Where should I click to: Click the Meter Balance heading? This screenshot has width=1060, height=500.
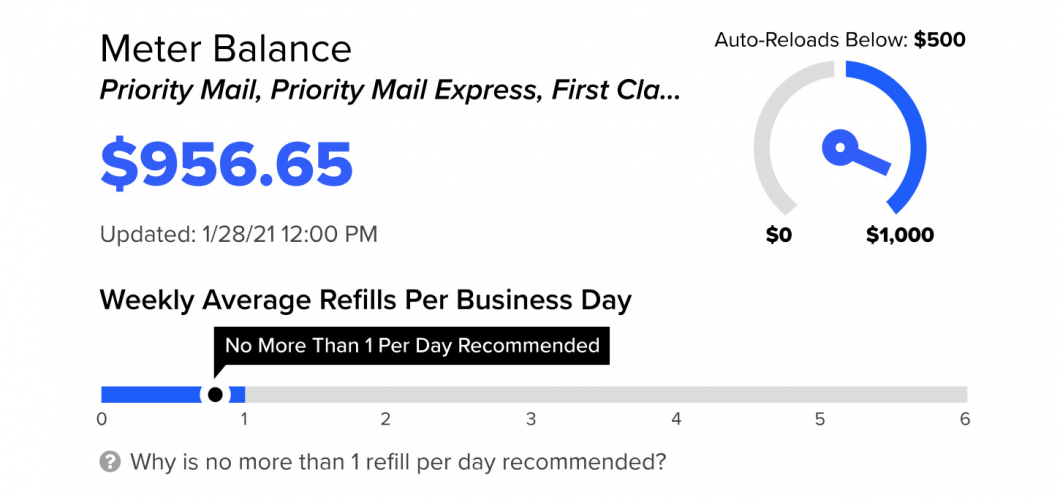coord(226,48)
